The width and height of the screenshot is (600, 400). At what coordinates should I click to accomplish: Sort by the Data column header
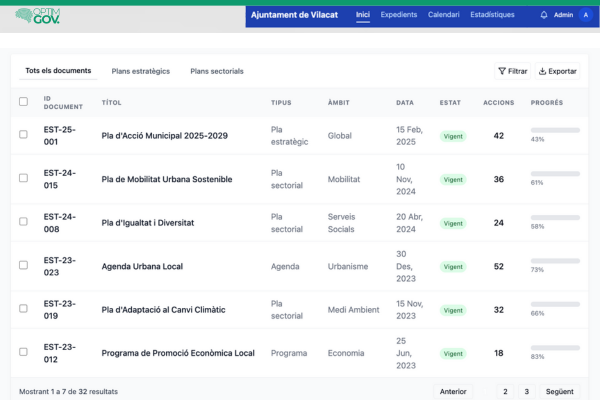(404, 102)
